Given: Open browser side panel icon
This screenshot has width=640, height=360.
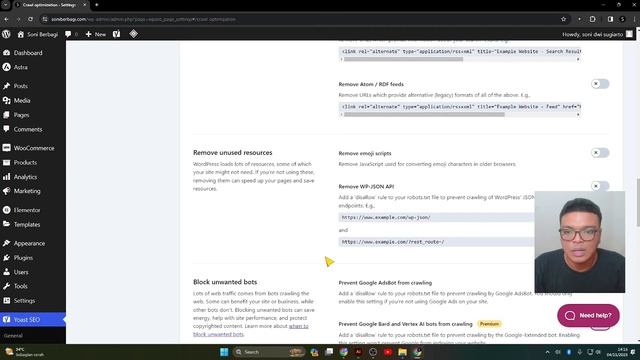Looking at the screenshot, I should (x=610, y=19).
